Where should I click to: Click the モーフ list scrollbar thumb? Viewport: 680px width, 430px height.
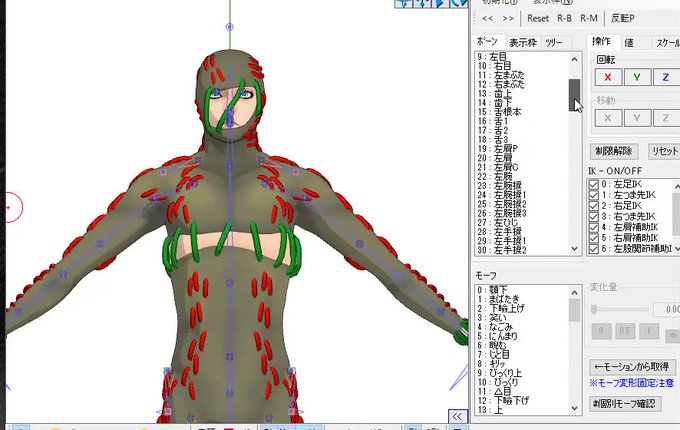click(575, 310)
